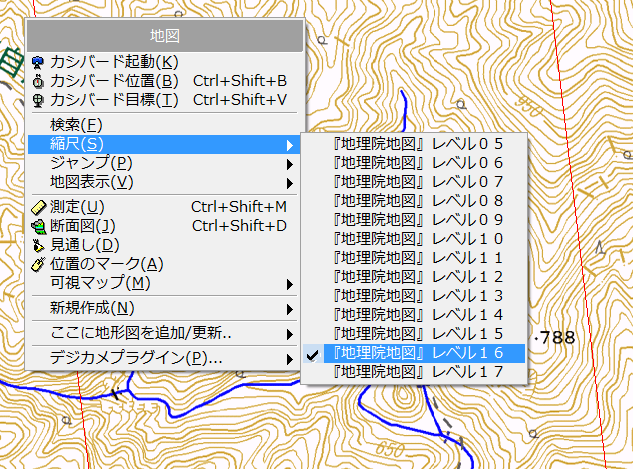Select 地理院地図 レベル11 scale
The height and width of the screenshot is (469, 633).
[x=414, y=258]
